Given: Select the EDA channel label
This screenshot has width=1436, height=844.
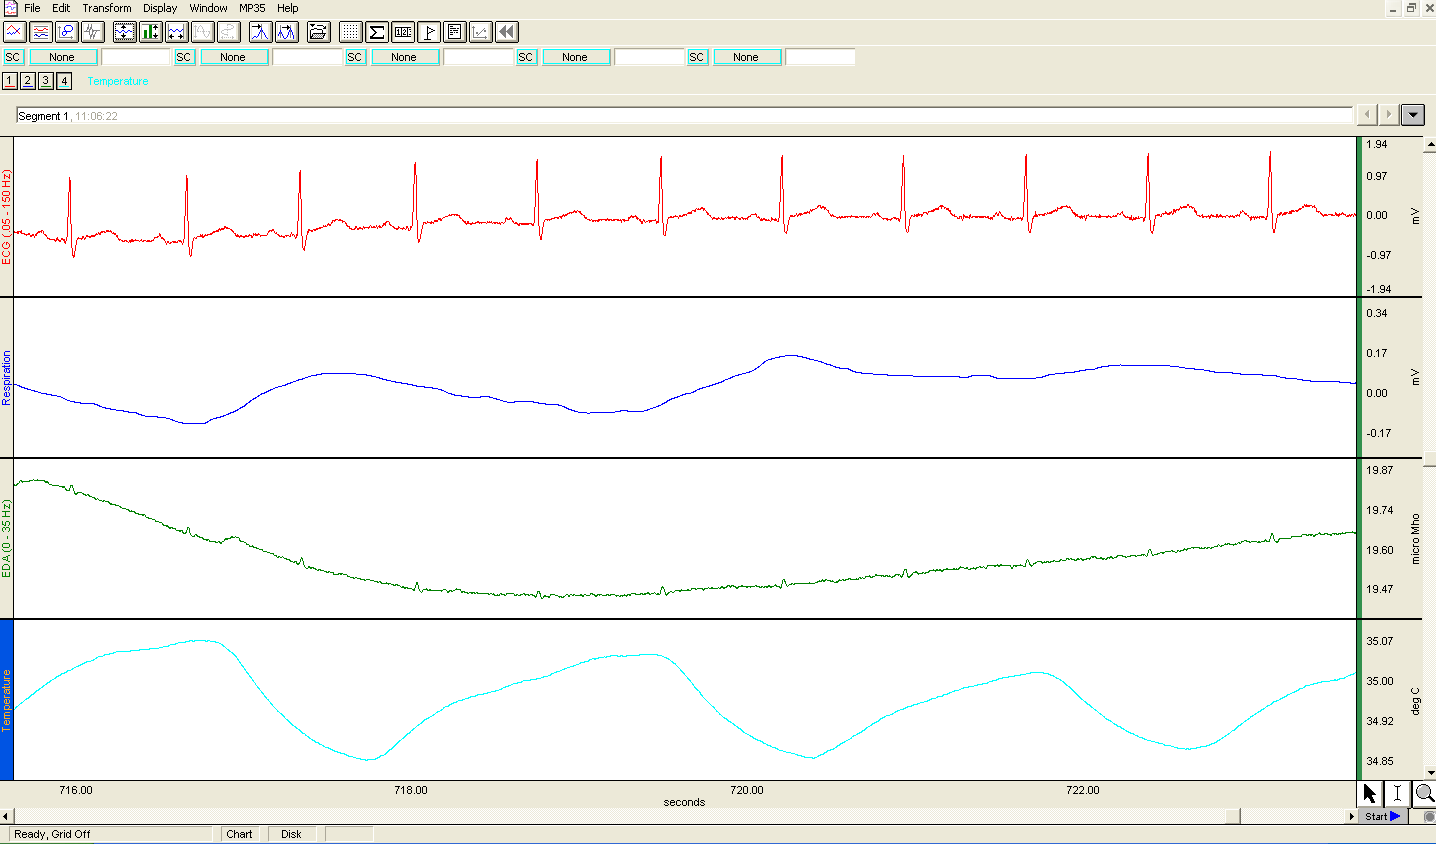Looking at the screenshot, I should (6, 538).
